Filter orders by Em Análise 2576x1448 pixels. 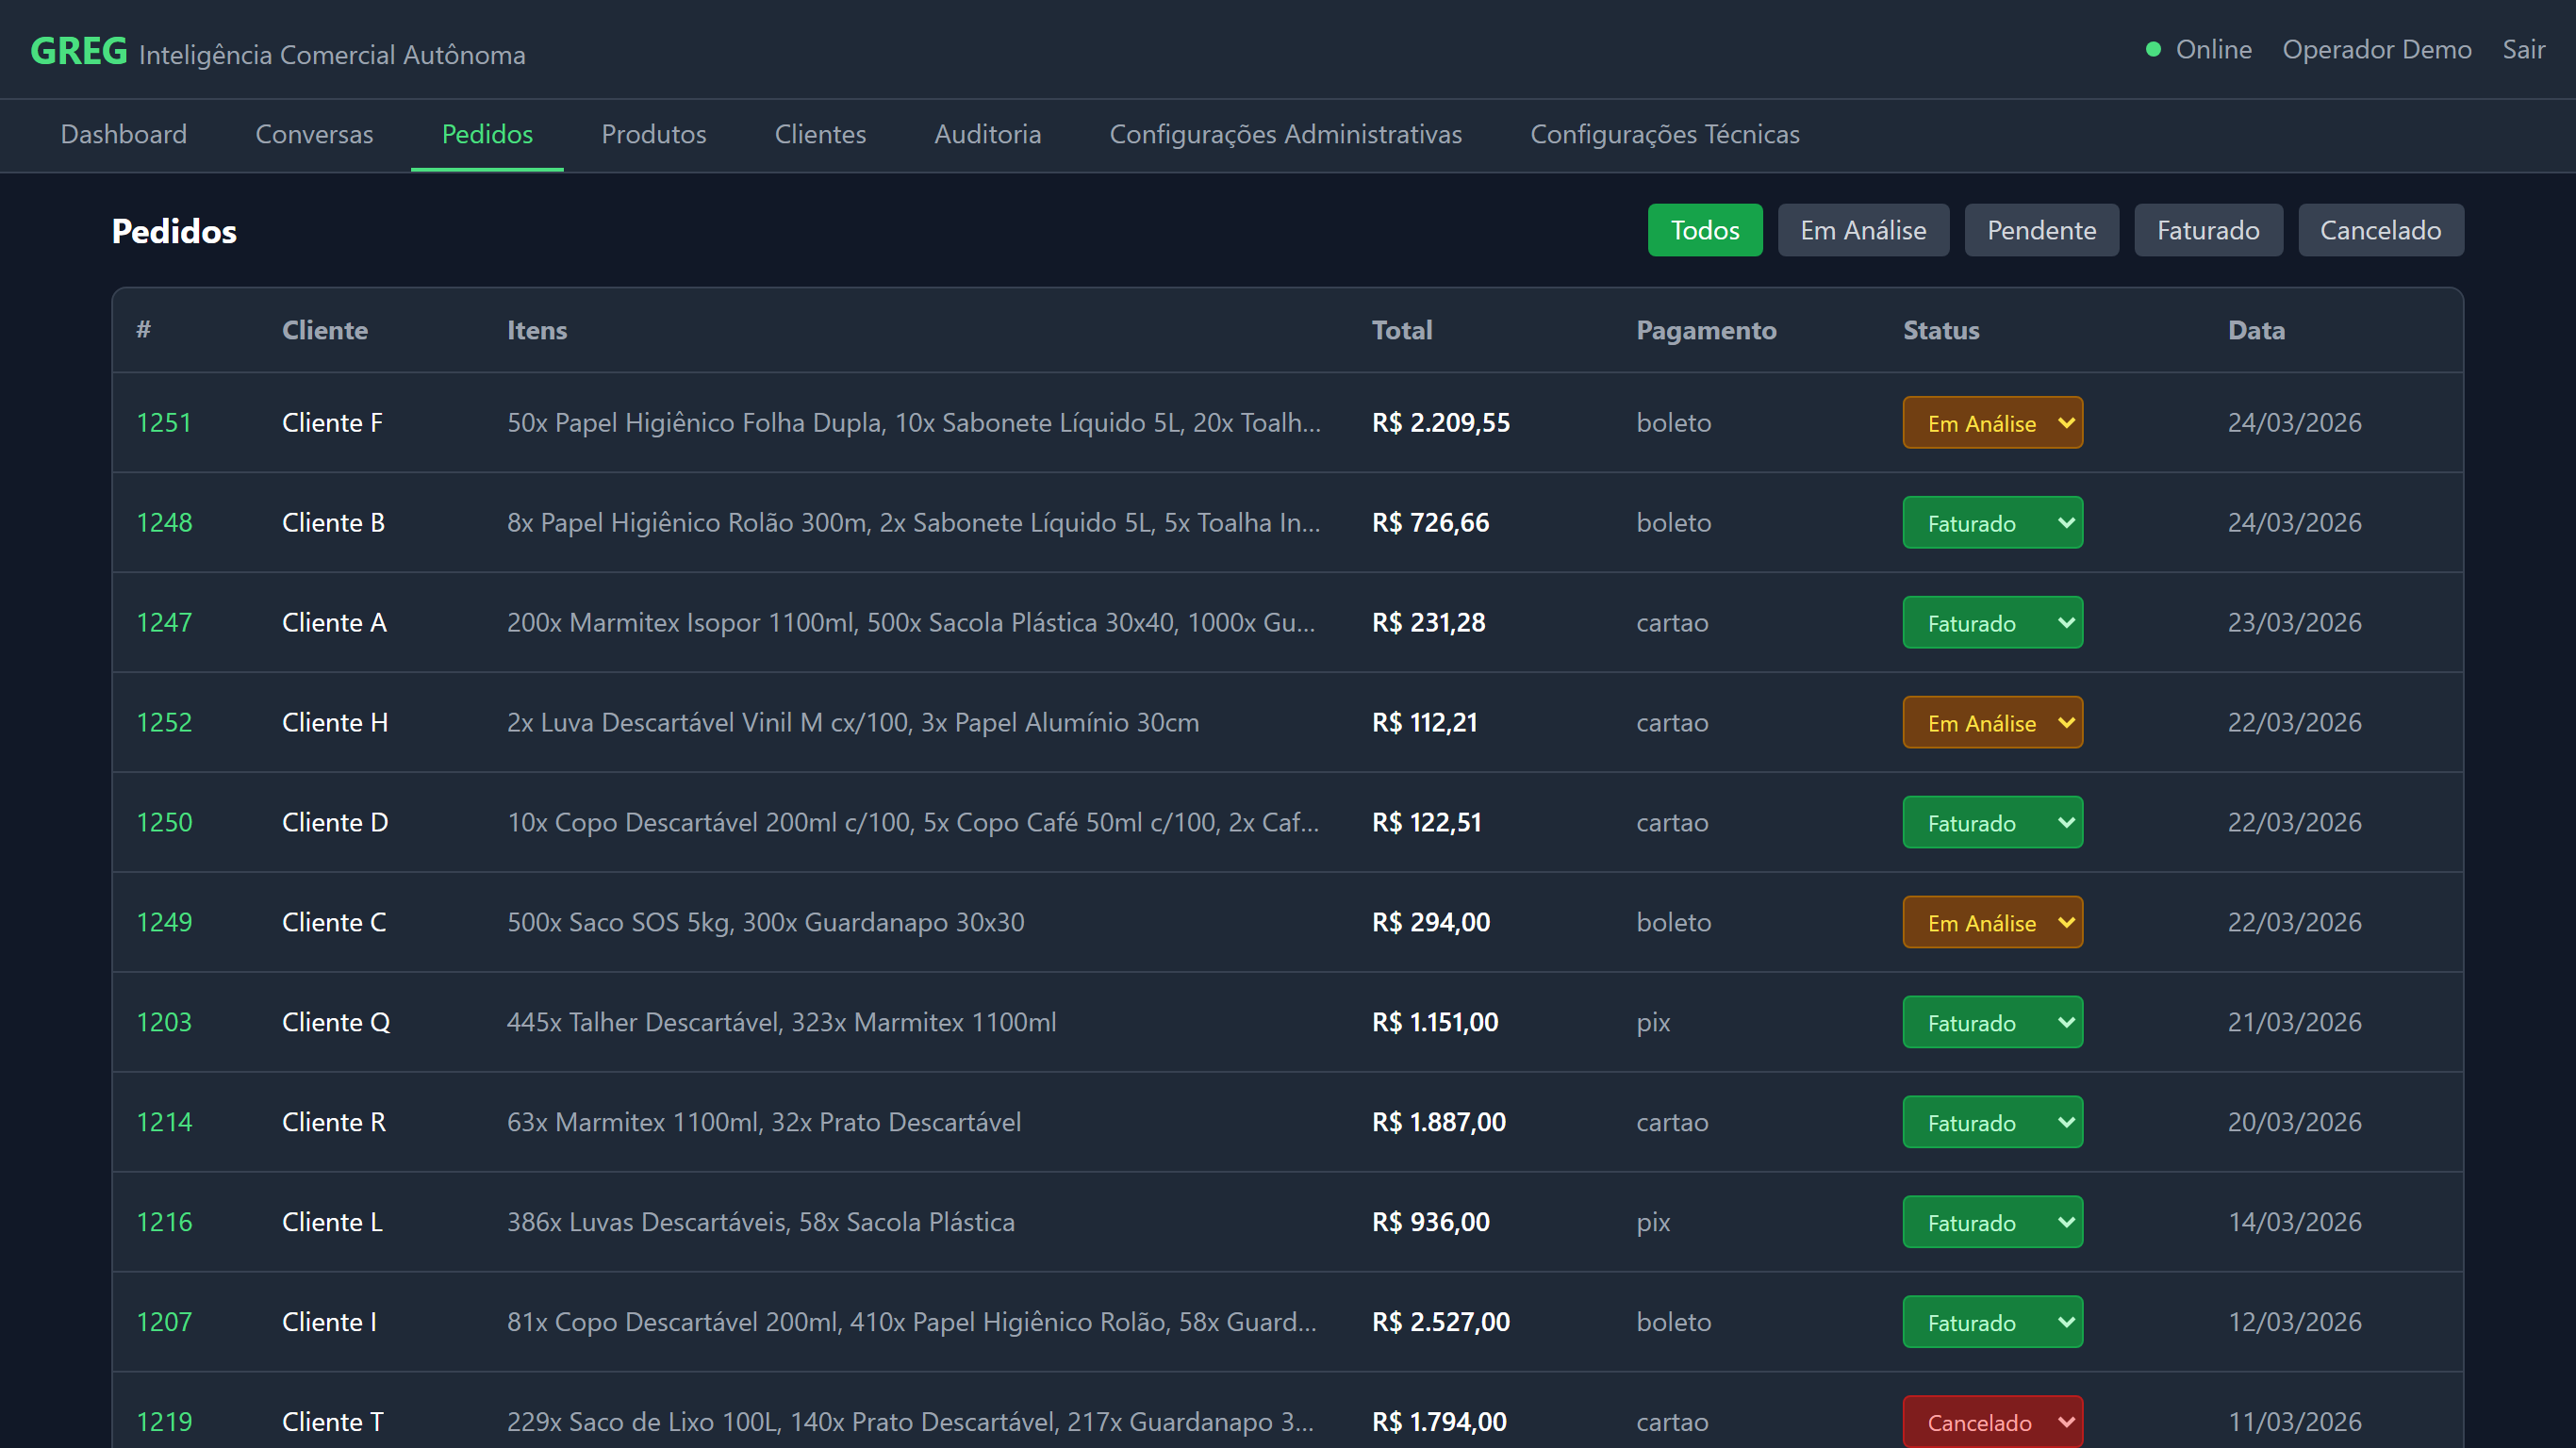1862,231
